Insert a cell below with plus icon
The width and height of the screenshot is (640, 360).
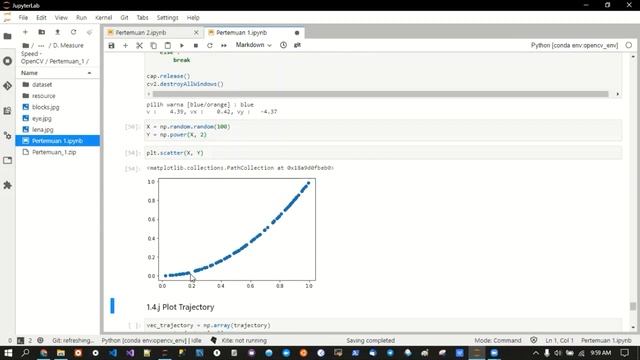[x=125, y=45]
